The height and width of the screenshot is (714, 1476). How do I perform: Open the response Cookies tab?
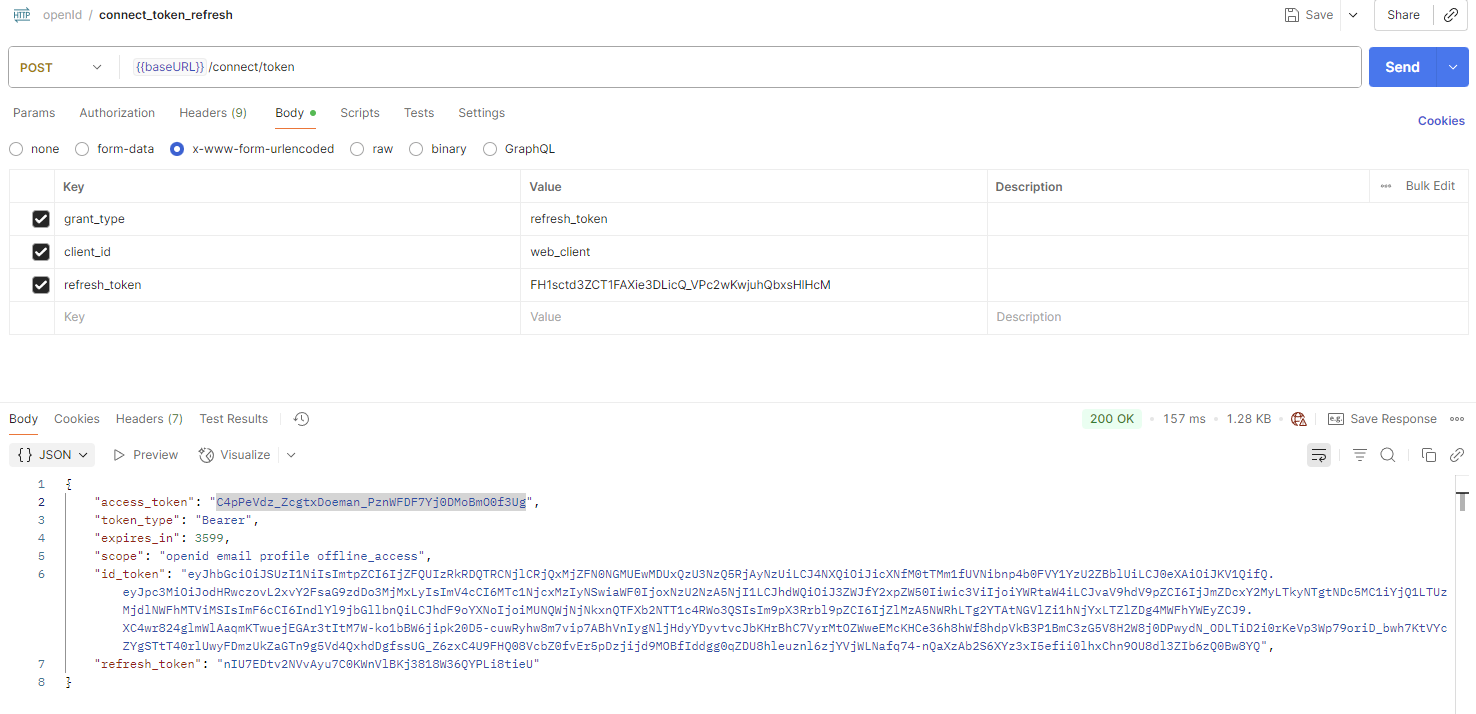point(77,419)
